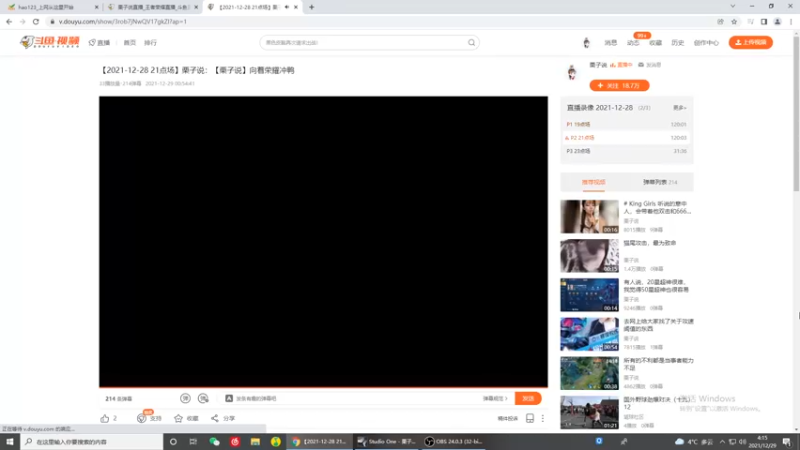Click the 分享 share icon
This screenshot has height=450, width=800.
click(215, 418)
